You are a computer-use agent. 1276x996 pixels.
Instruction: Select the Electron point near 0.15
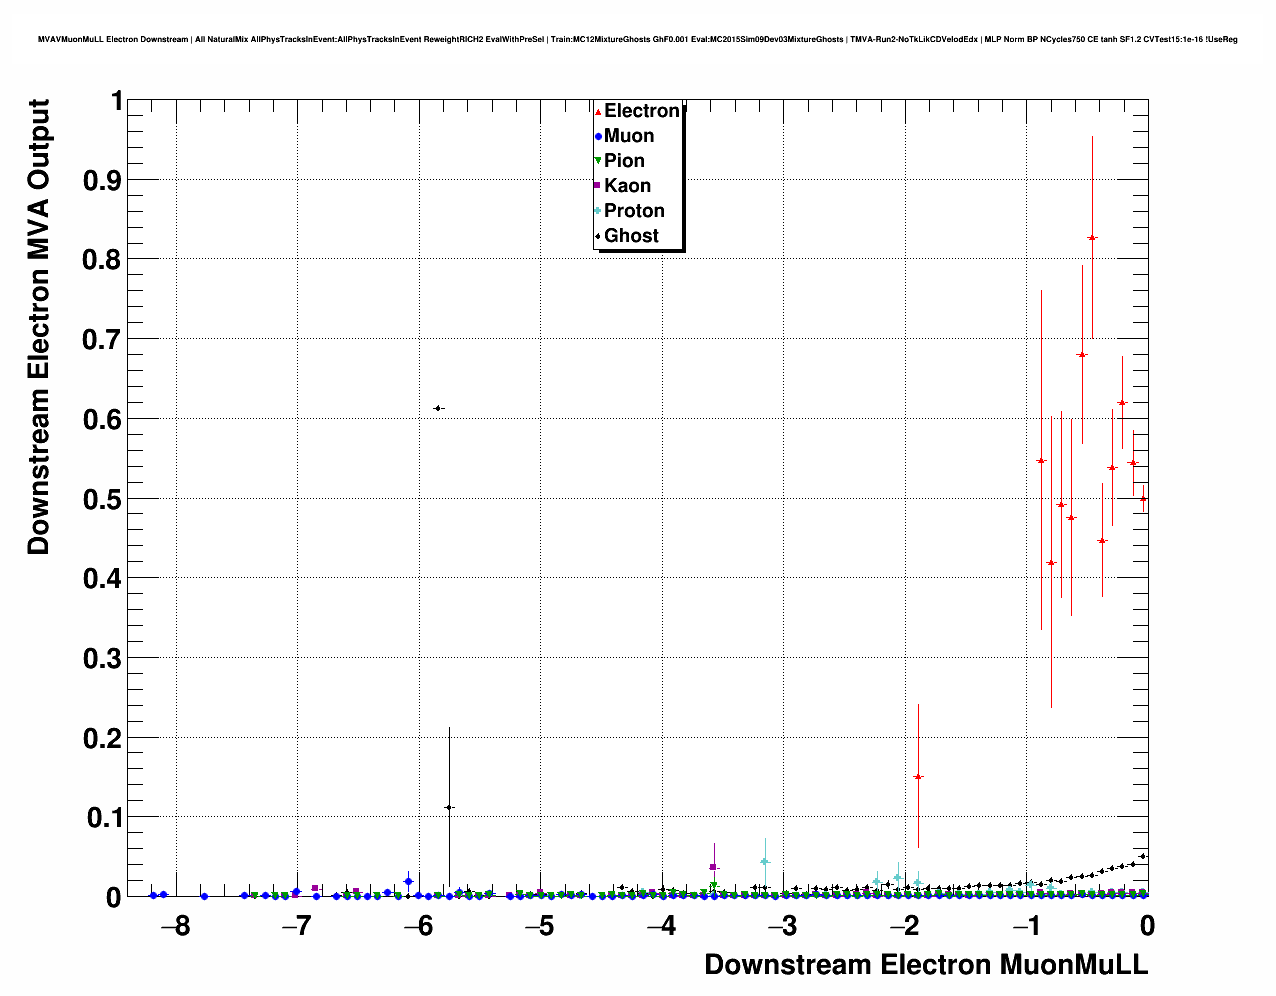918,777
